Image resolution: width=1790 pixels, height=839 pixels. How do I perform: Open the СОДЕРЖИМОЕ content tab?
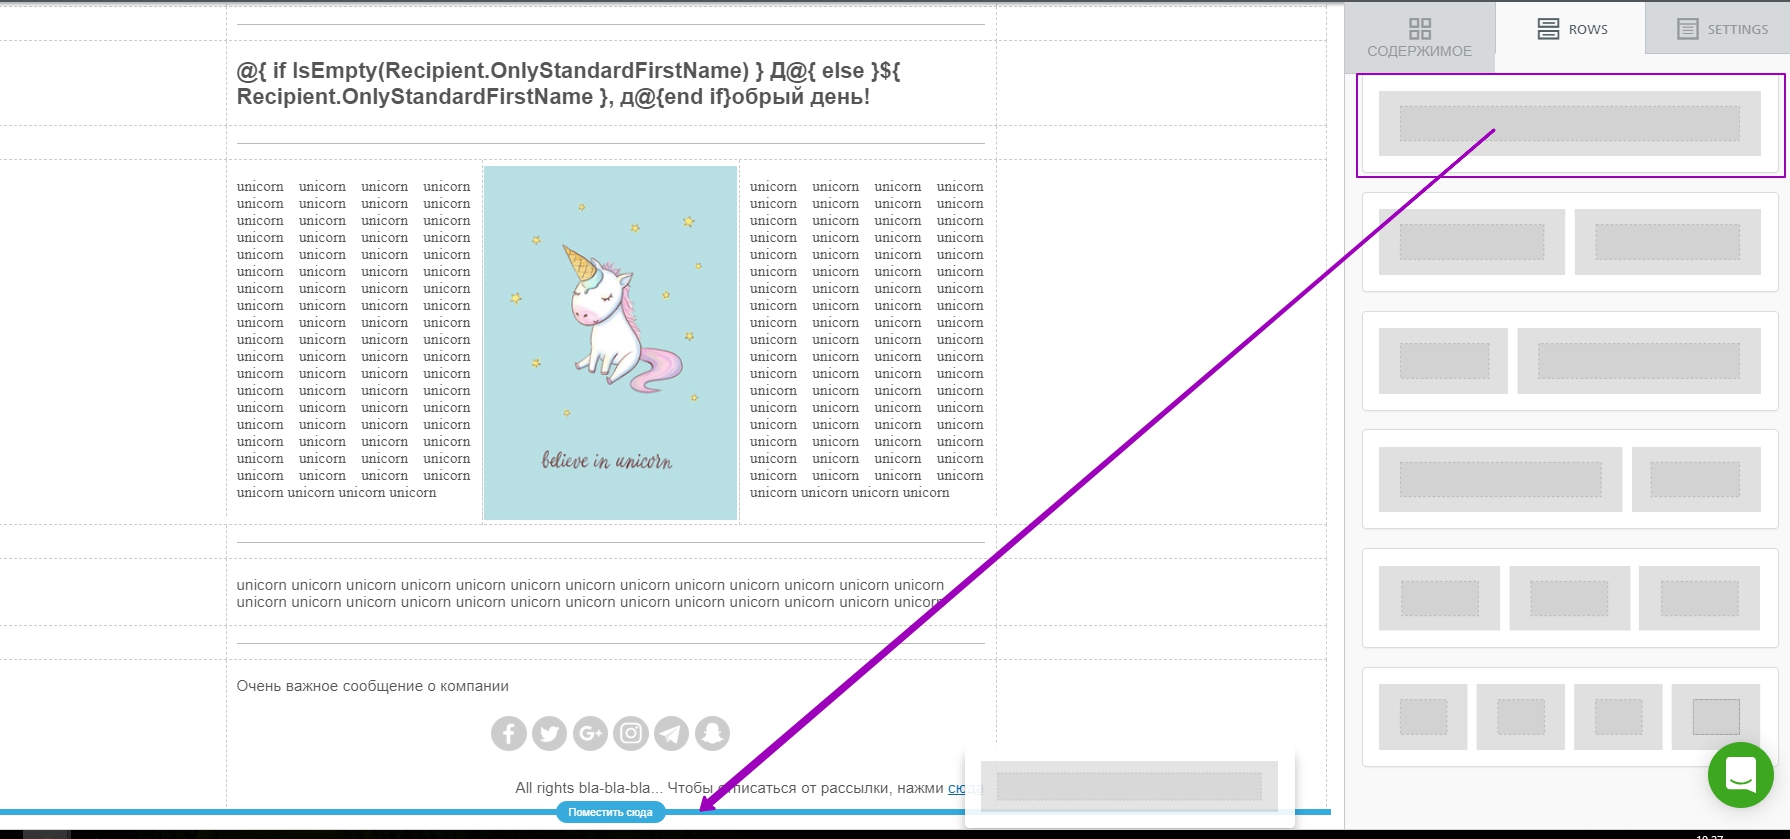click(1419, 38)
